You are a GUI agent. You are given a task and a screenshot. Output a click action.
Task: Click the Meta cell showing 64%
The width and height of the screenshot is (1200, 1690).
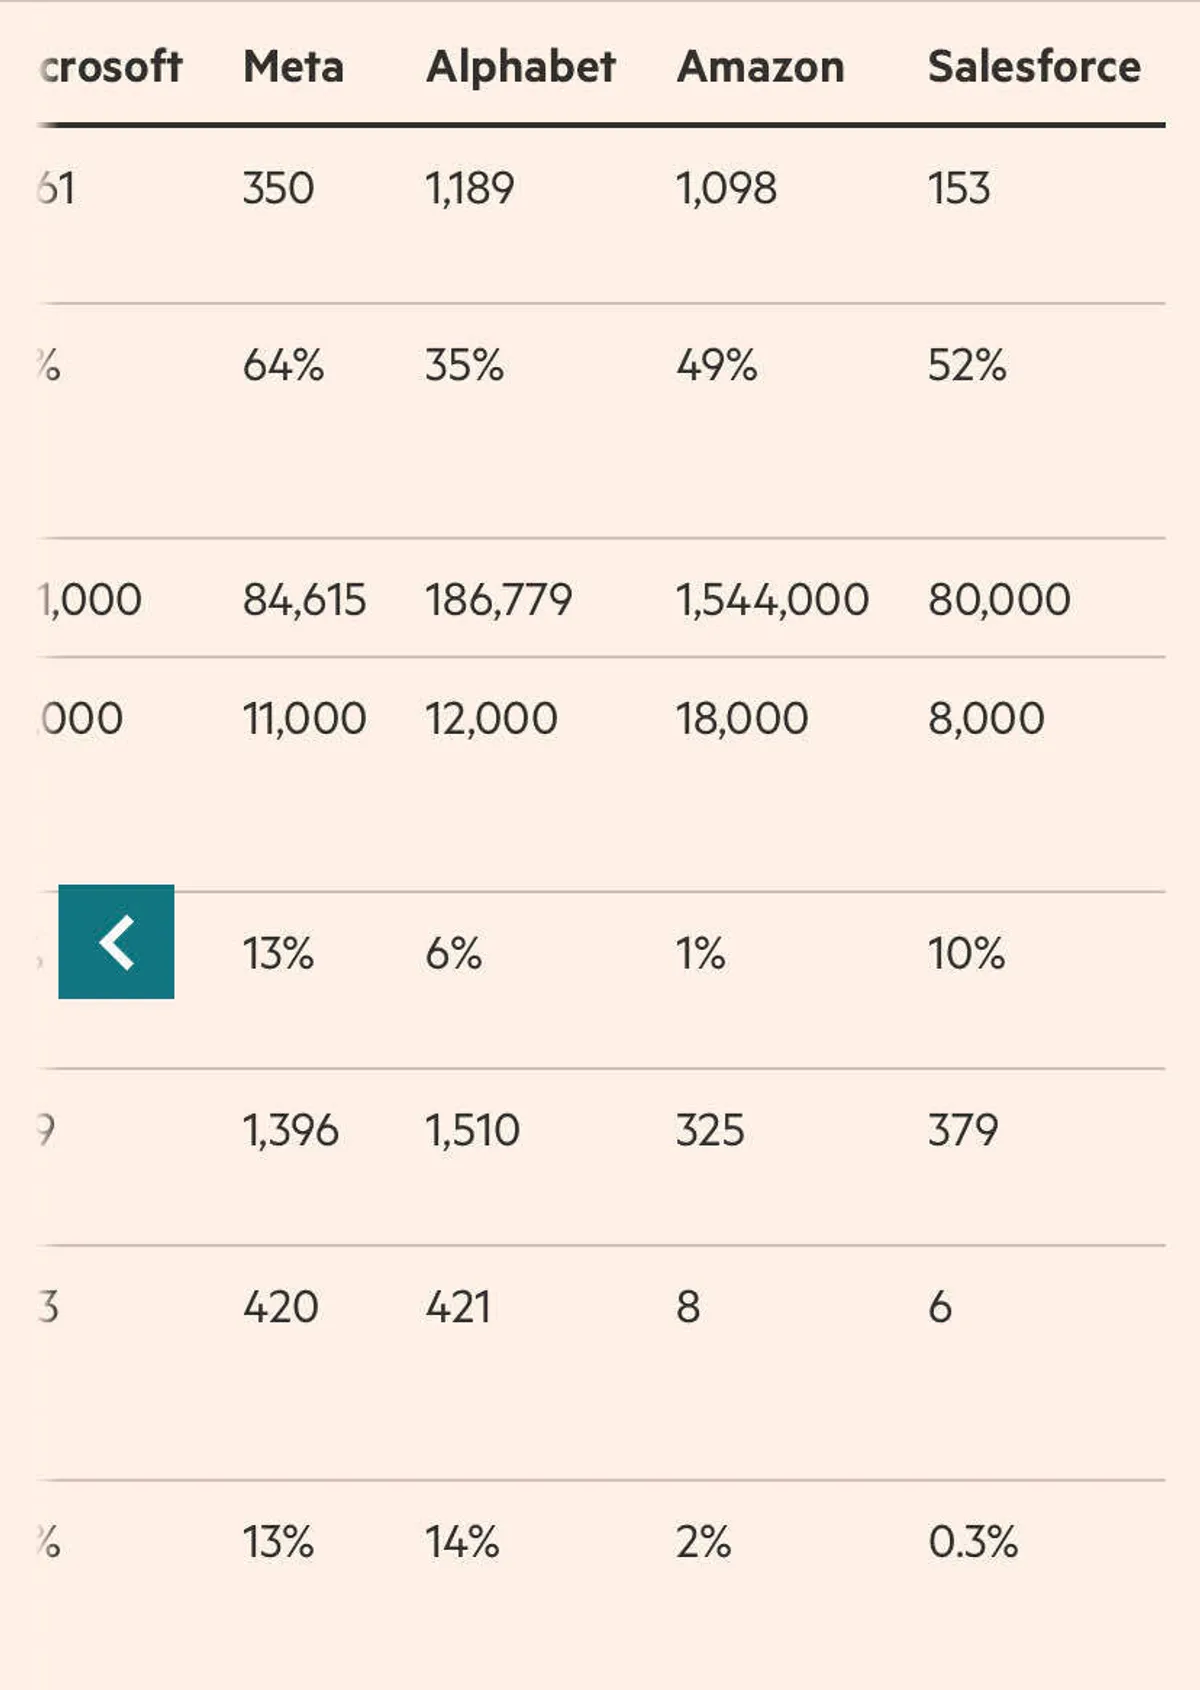click(283, 365)
